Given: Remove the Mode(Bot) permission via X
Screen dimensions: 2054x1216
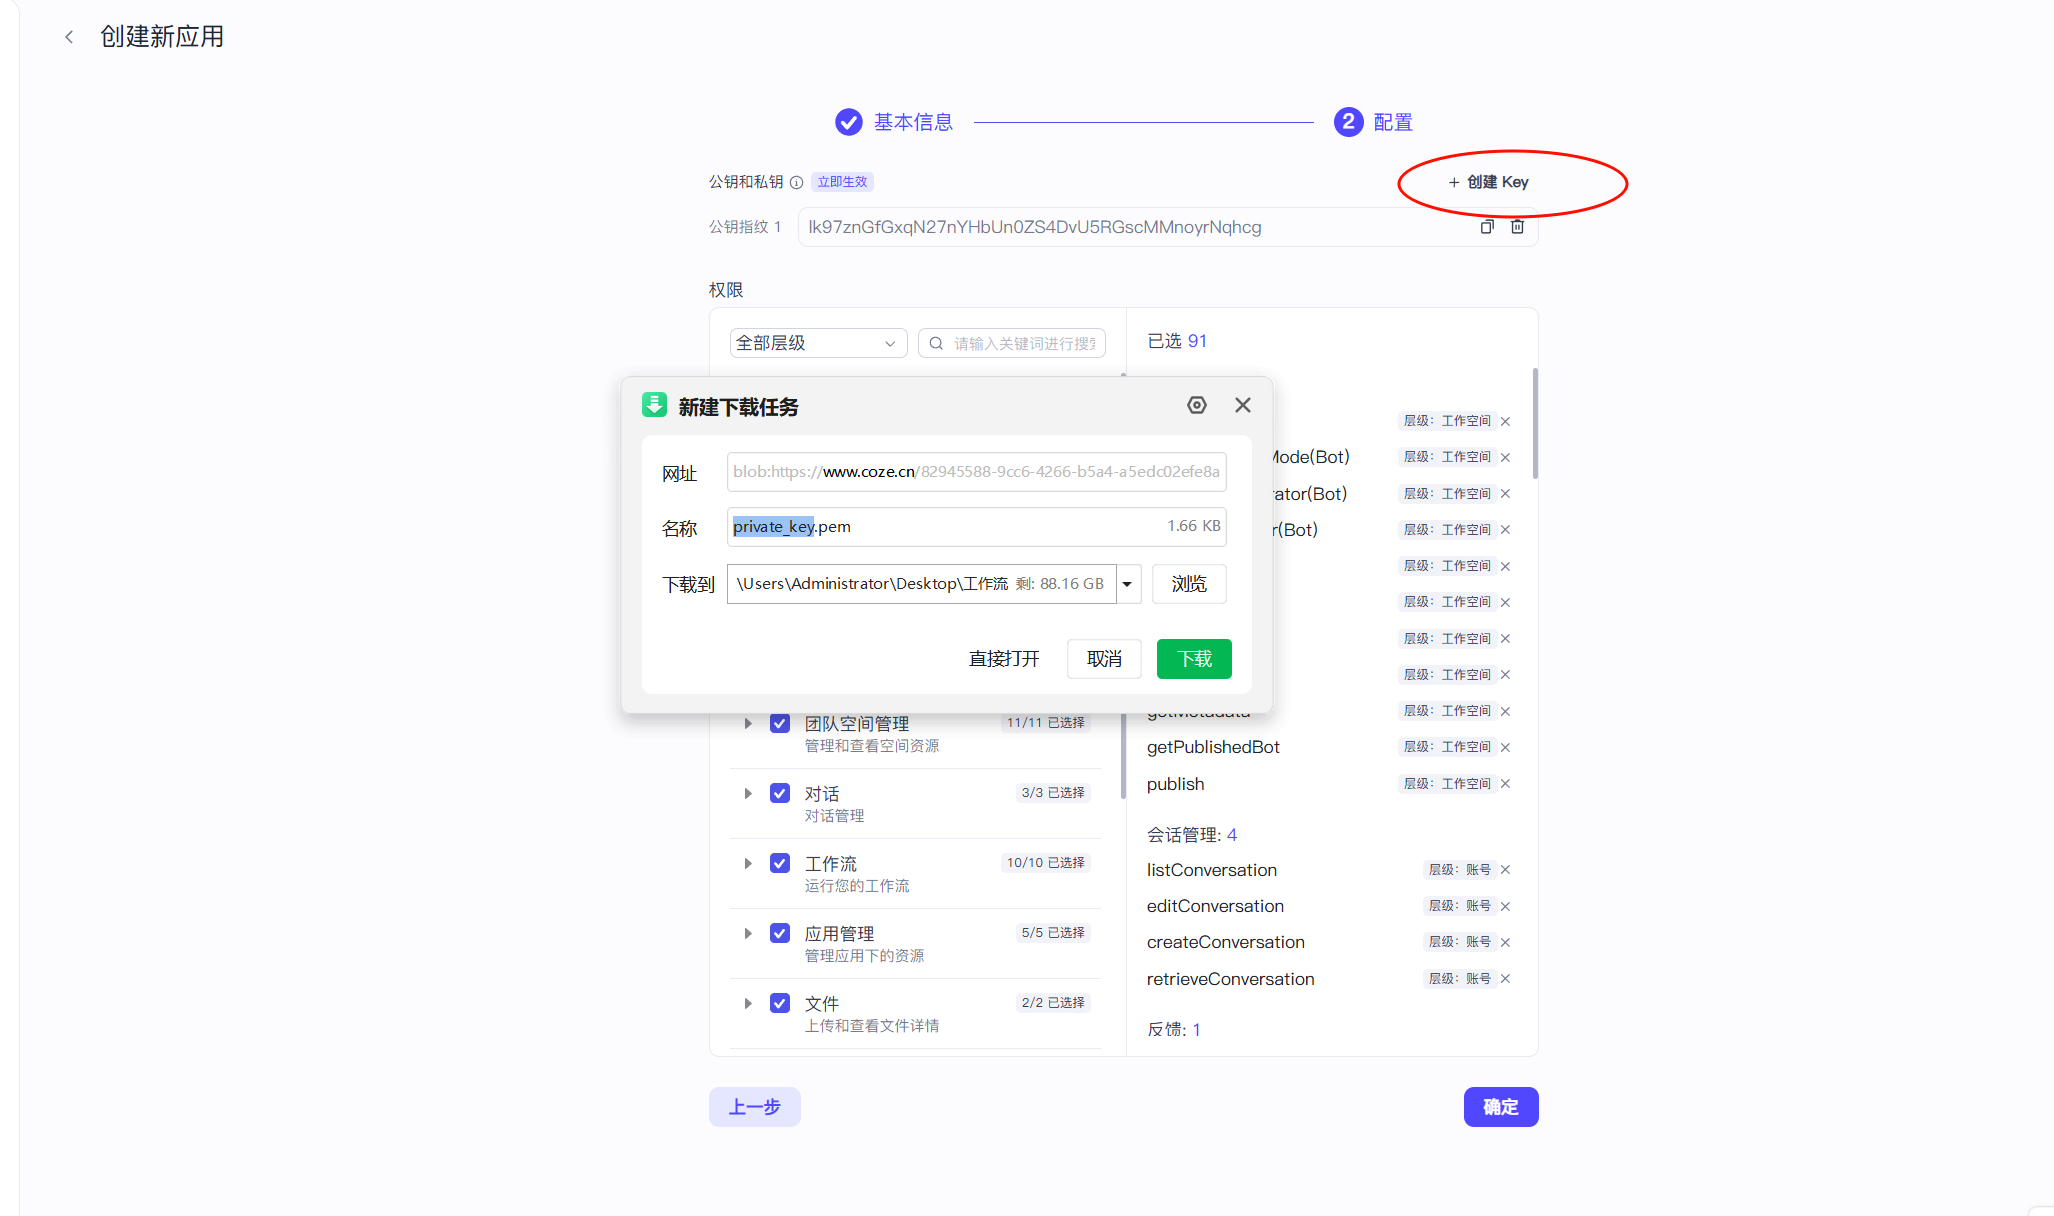Looking at the screenshot, I should click(x=1505, y=457).
